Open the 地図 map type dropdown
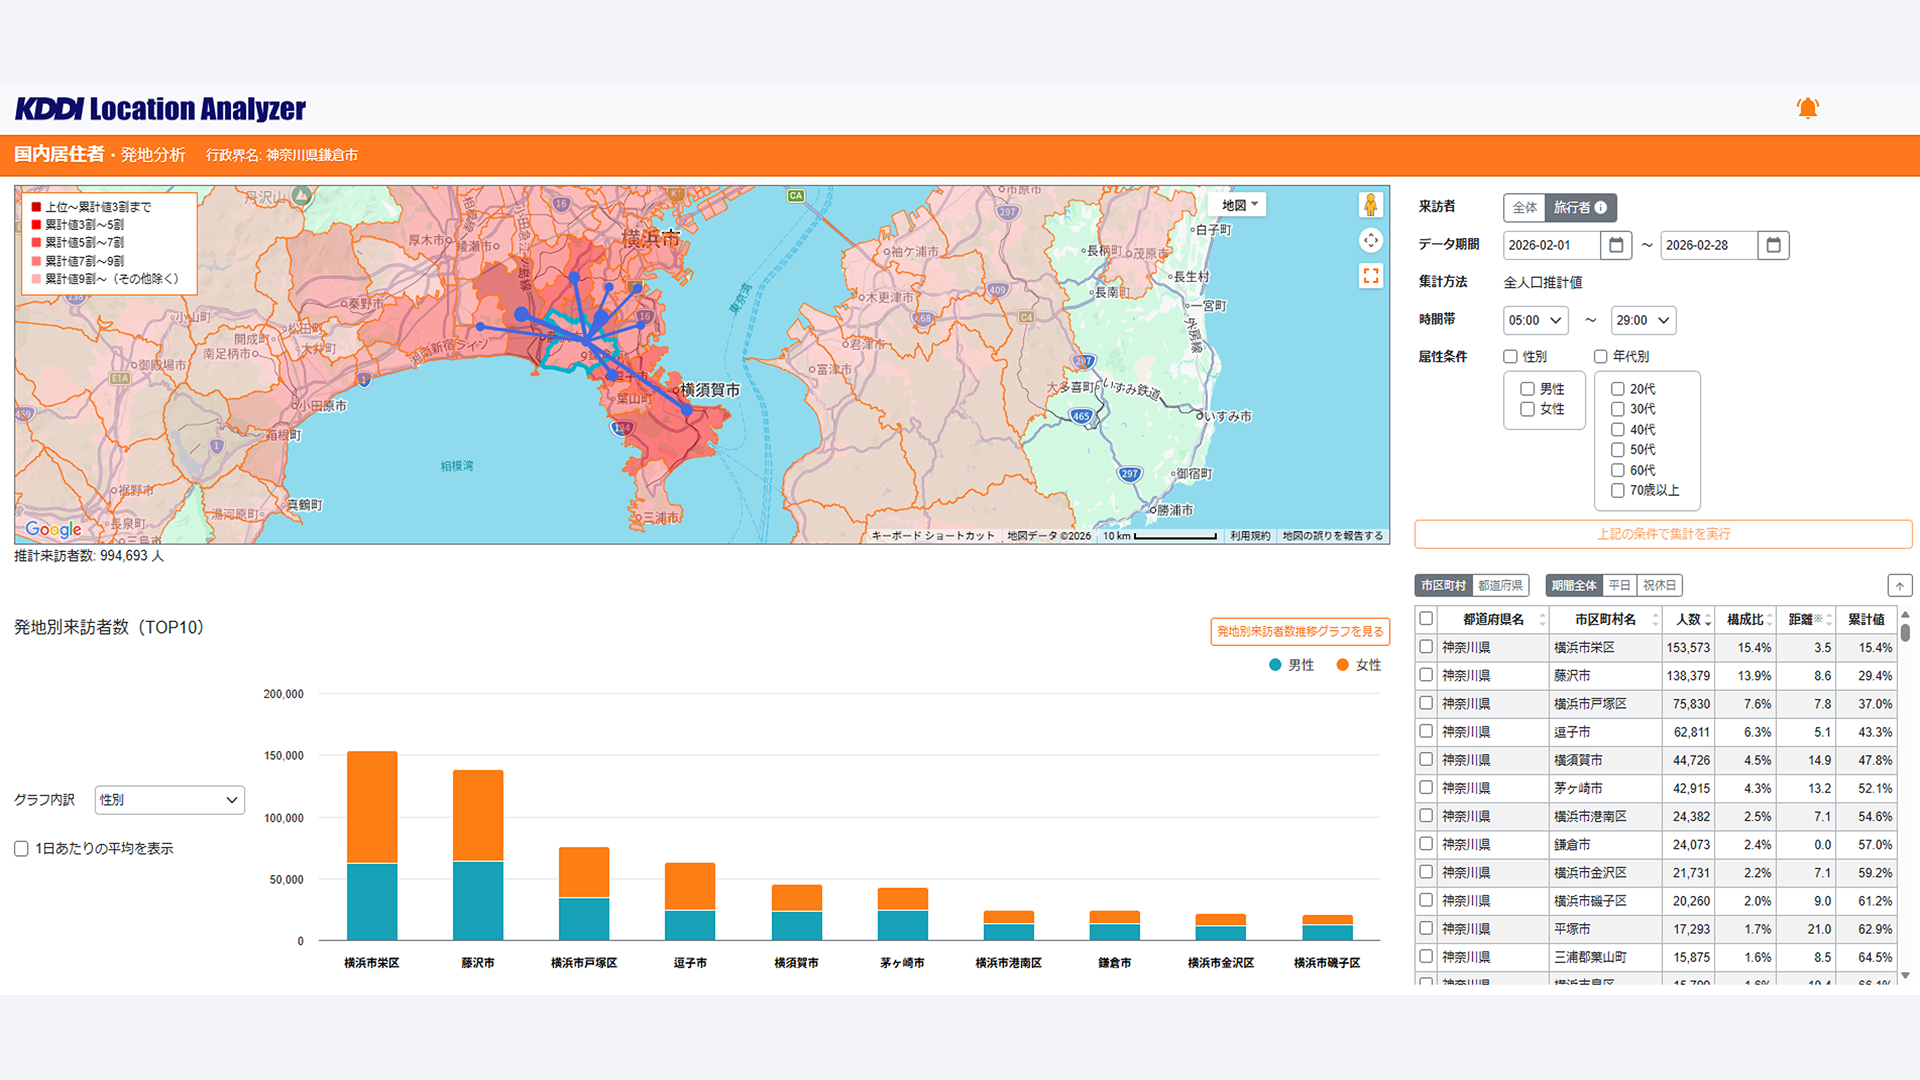 tap(1239, 205)
